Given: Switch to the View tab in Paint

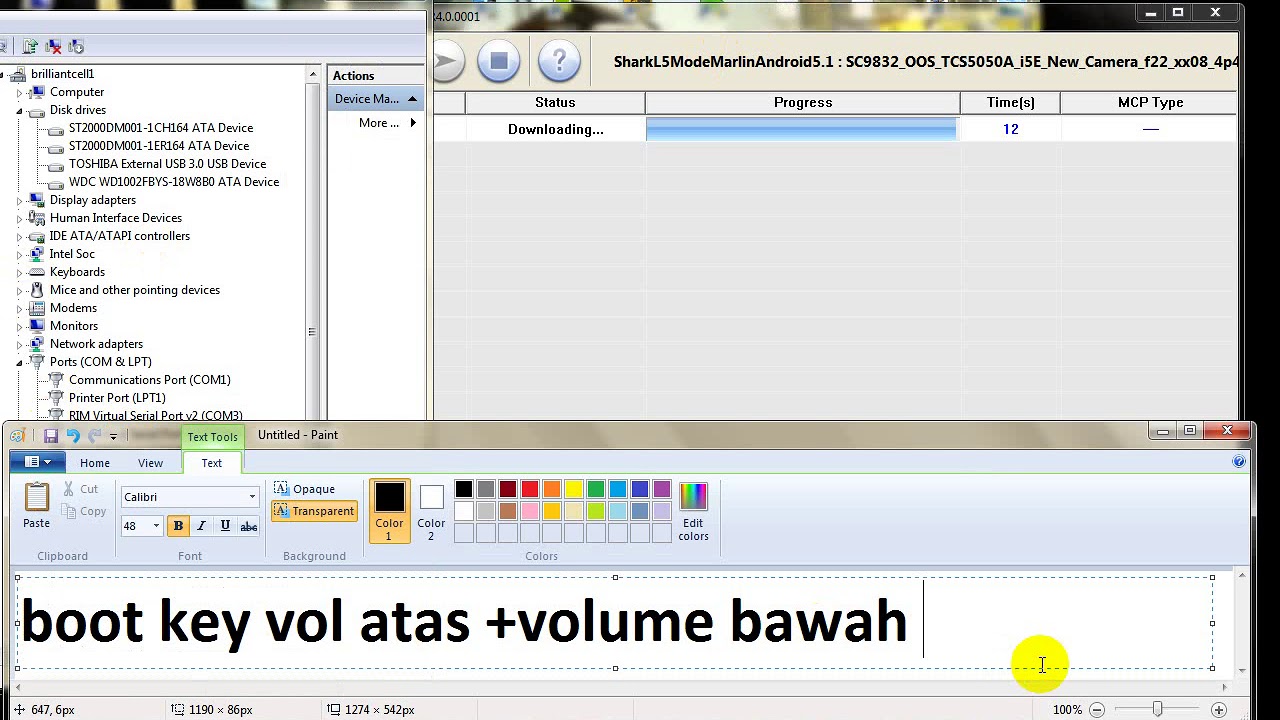Looking at the screenshot, I should point(150,463).
